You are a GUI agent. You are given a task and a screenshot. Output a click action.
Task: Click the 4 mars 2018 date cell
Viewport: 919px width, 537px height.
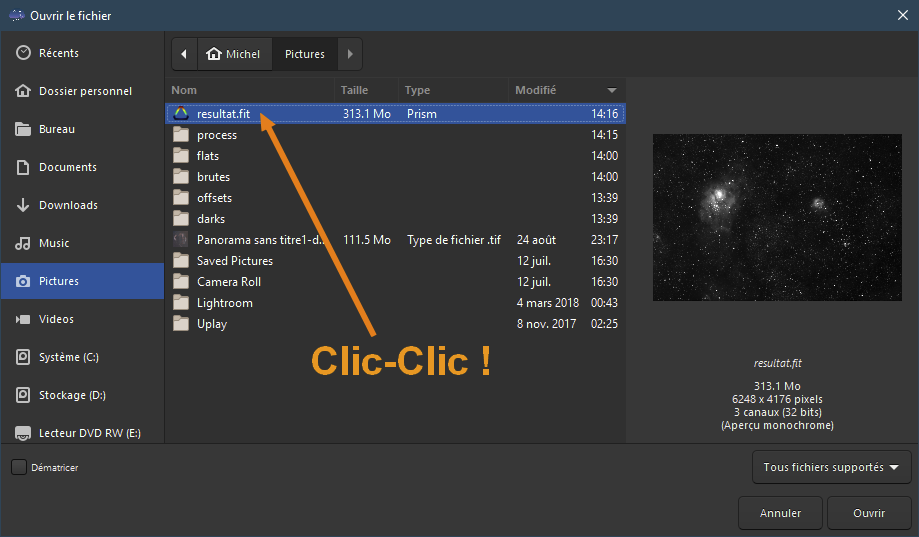547,303
